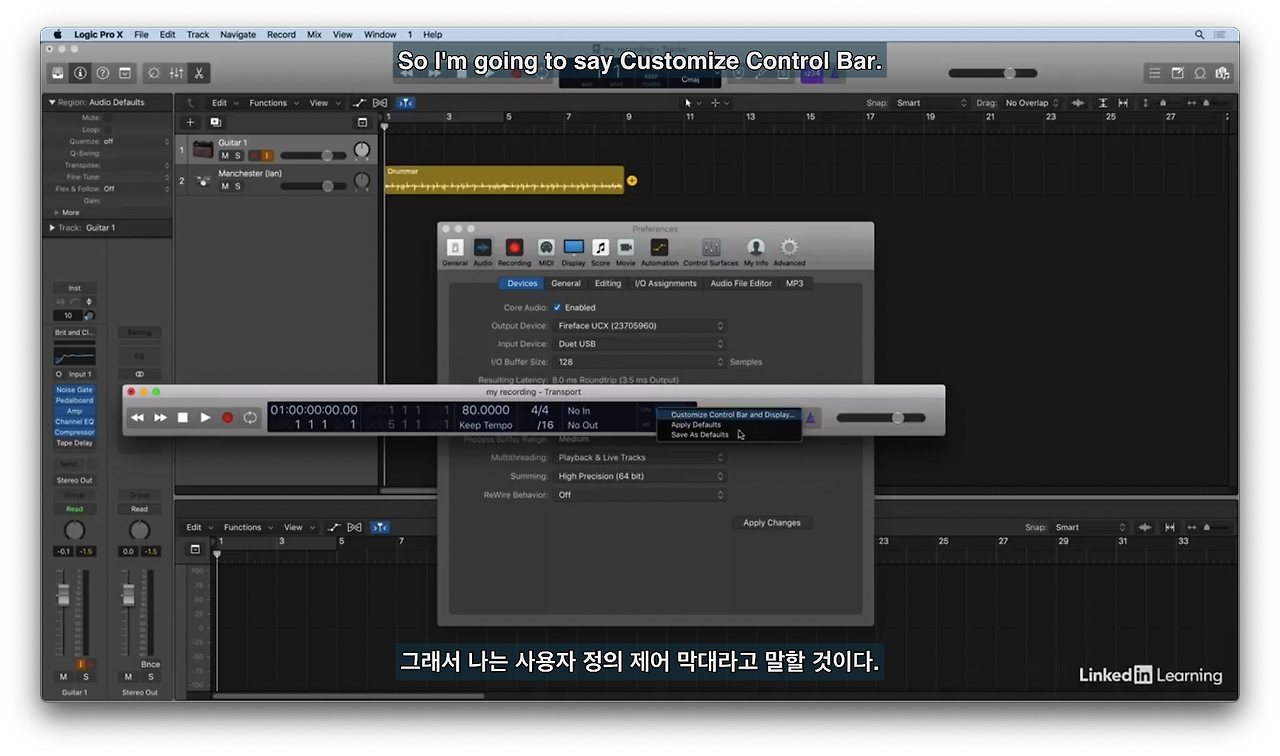The height and width of the screenshot is (756, 1280).
Task: Open Automation preferences icon
Action: [659, 251]
